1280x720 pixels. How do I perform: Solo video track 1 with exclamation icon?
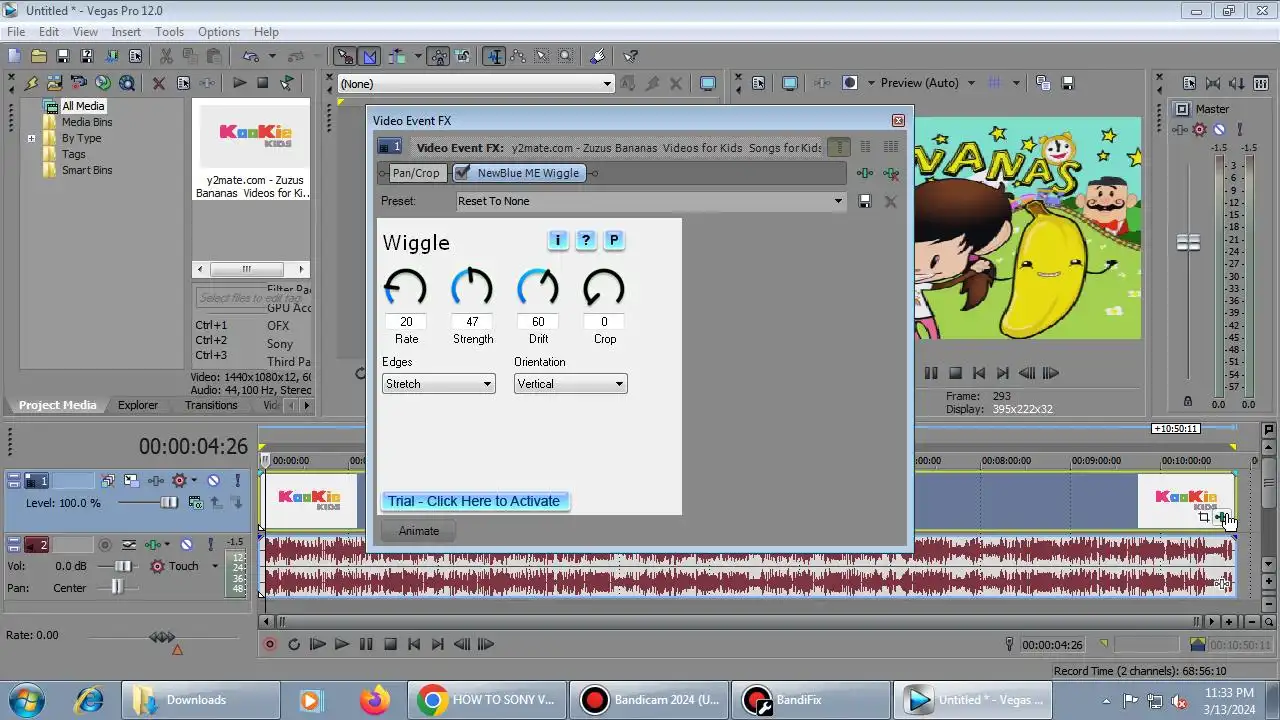[237, 481]
